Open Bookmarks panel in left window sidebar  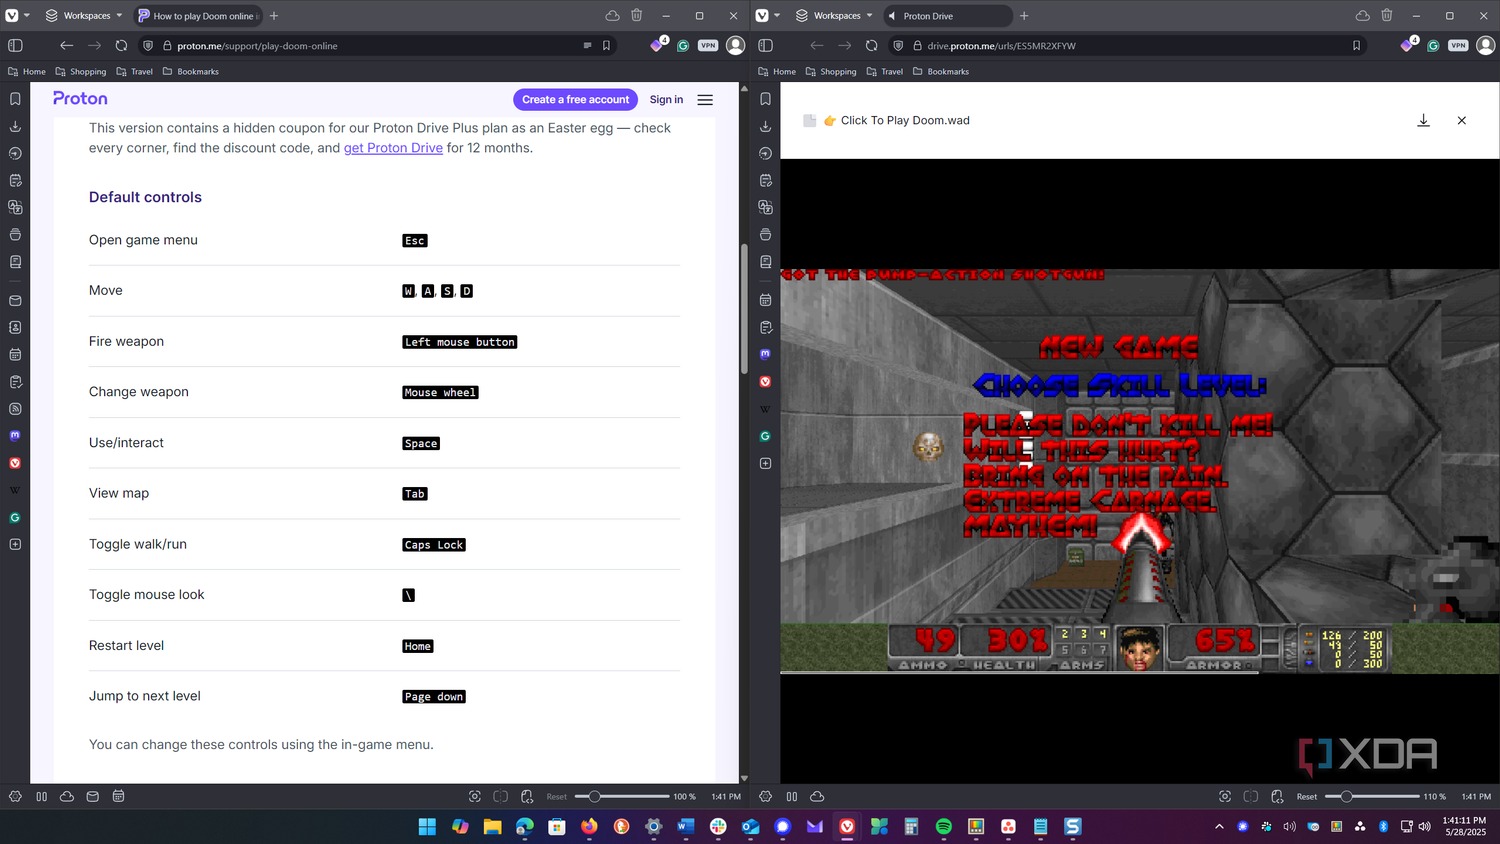[x=15, y=99]
